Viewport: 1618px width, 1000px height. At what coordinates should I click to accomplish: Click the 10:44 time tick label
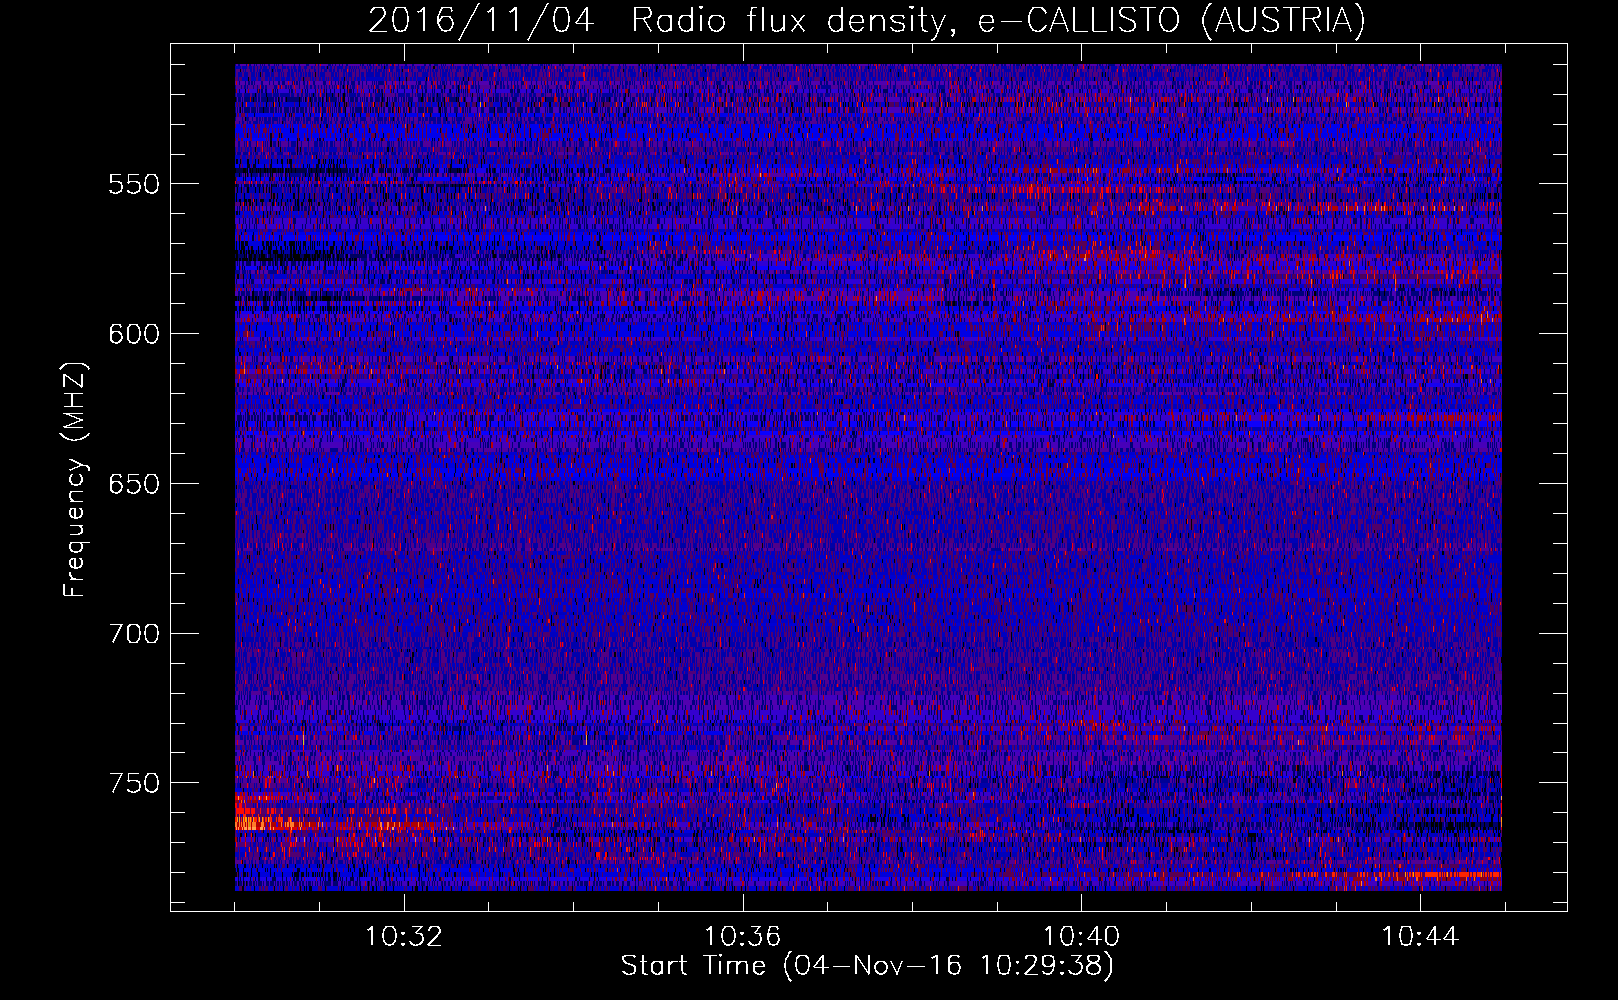click(1420, 937)
